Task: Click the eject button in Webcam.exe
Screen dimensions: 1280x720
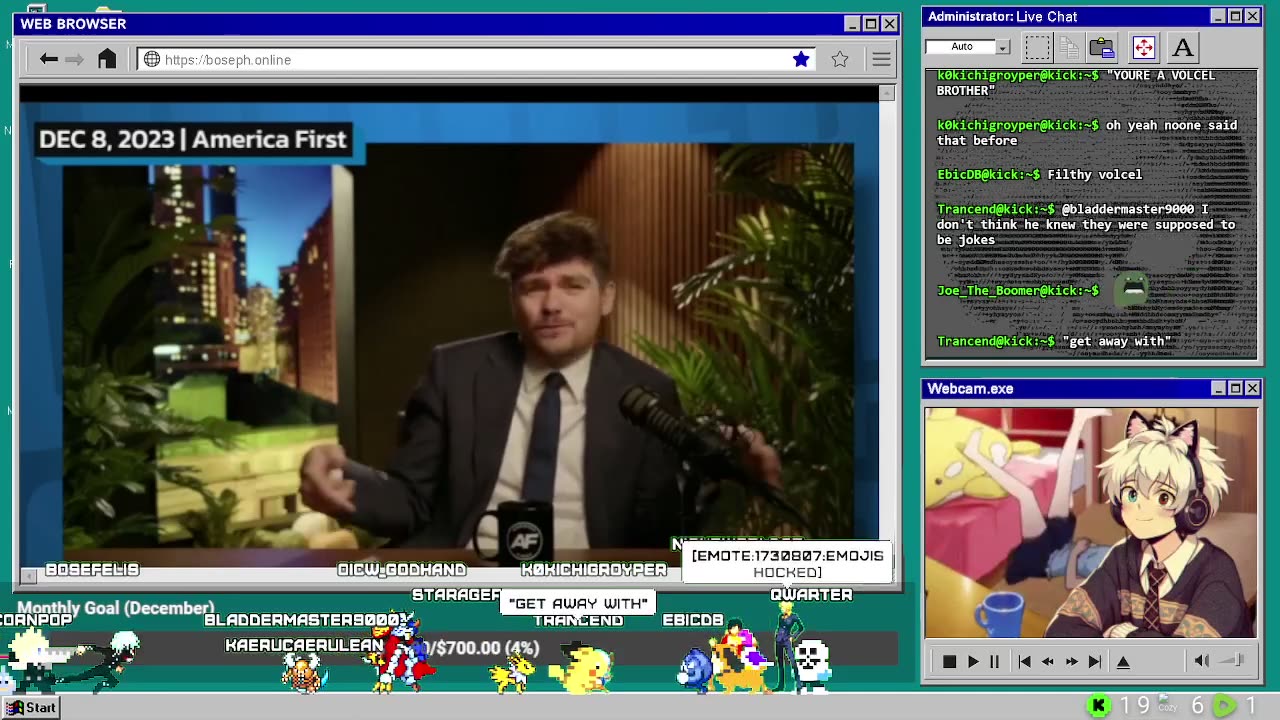Action: point(1123,662)
